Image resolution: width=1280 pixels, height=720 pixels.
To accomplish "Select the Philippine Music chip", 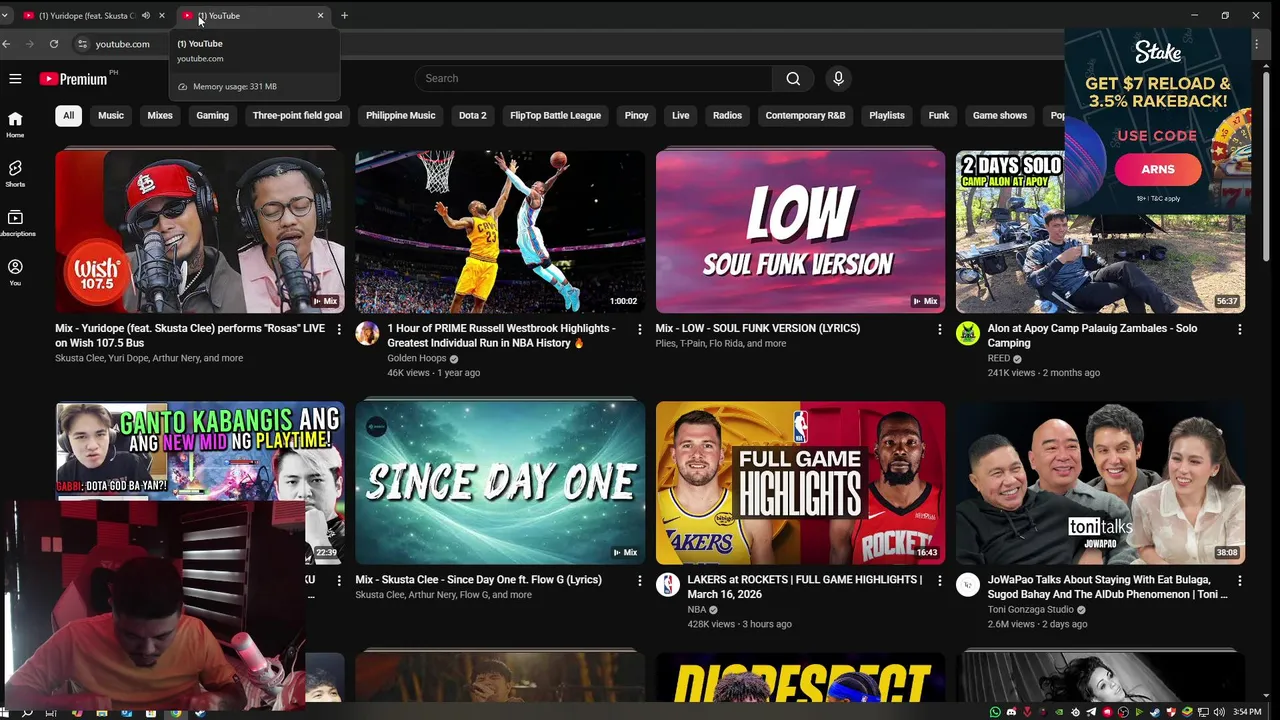I will click(400, 115).
